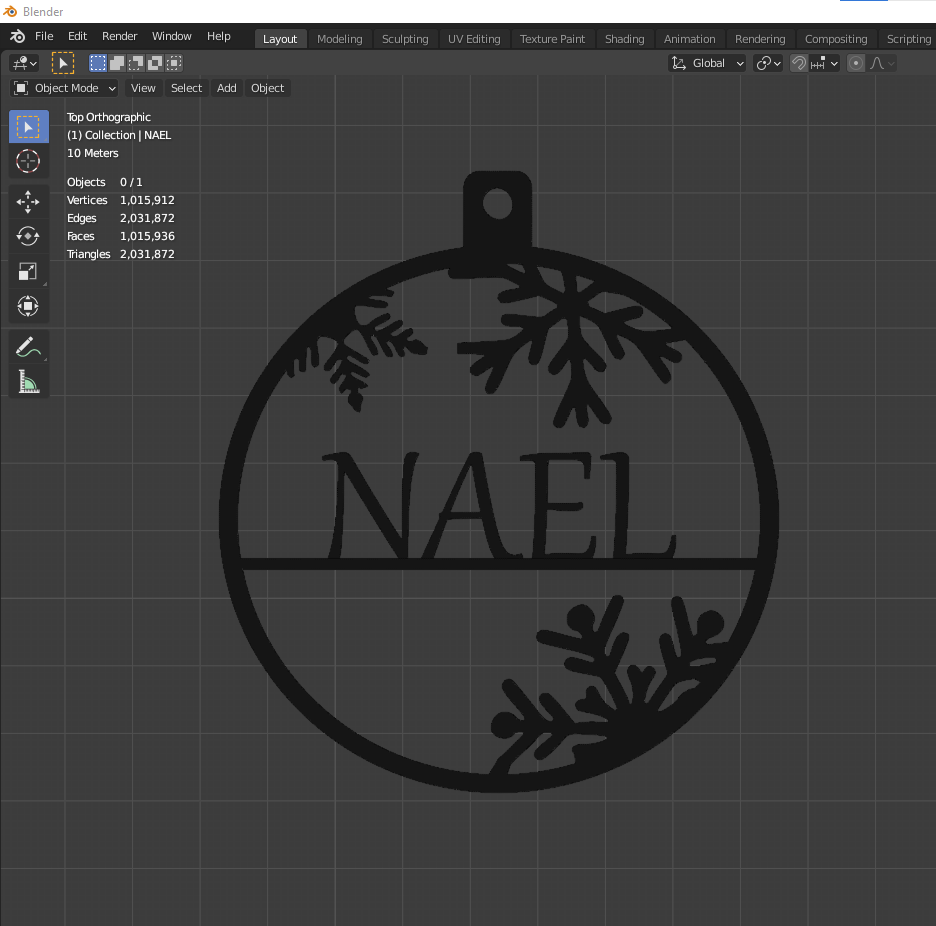Screen dimensions: 936x926
Task: Select the Cursor tool
Action: point(29,161)
